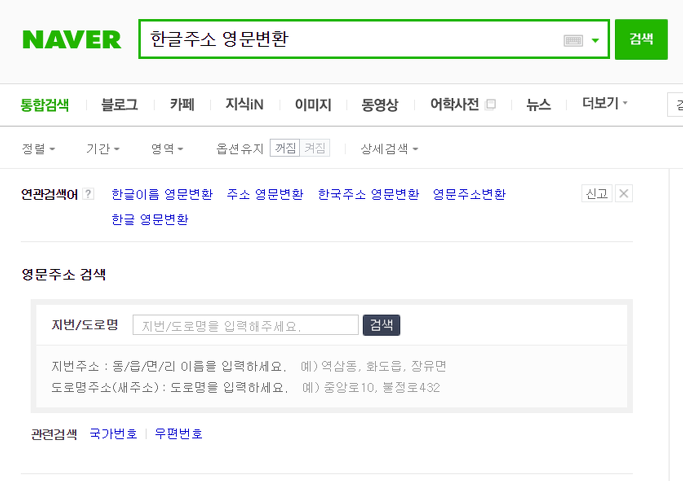Click the green 검색 search button

(641, 39)
